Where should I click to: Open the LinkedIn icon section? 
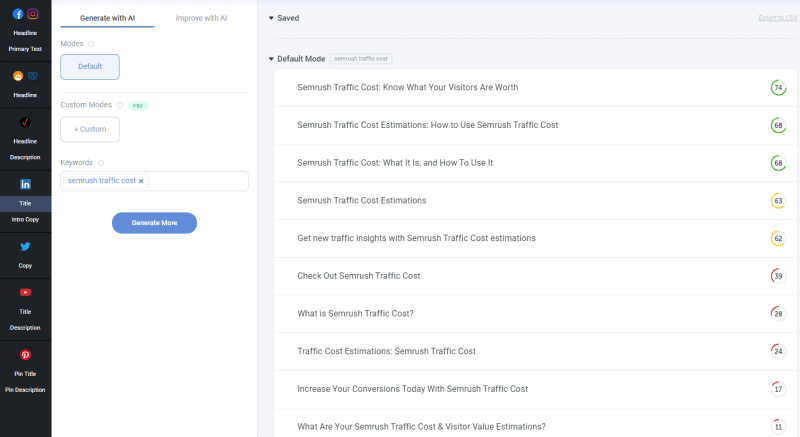point(25,185)
